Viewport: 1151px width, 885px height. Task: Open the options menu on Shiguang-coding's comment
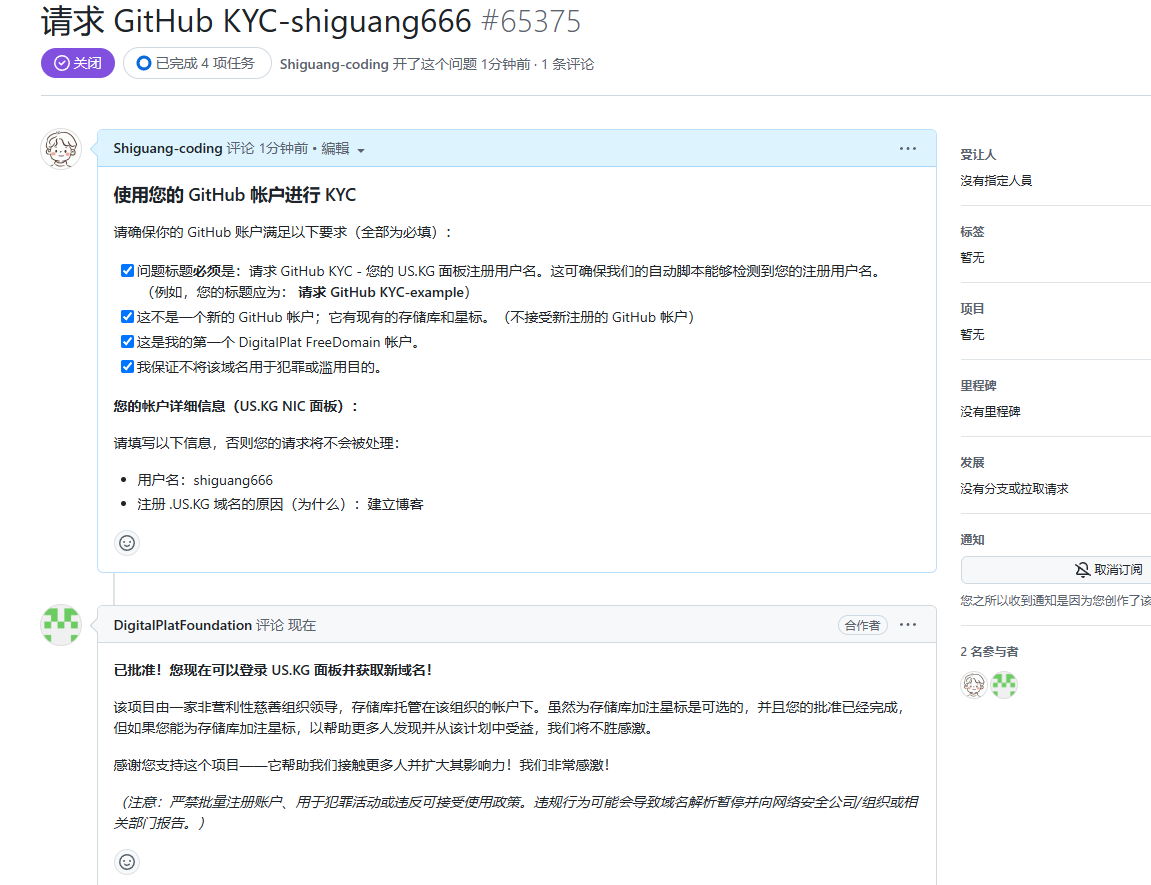[x=908, y=148]
